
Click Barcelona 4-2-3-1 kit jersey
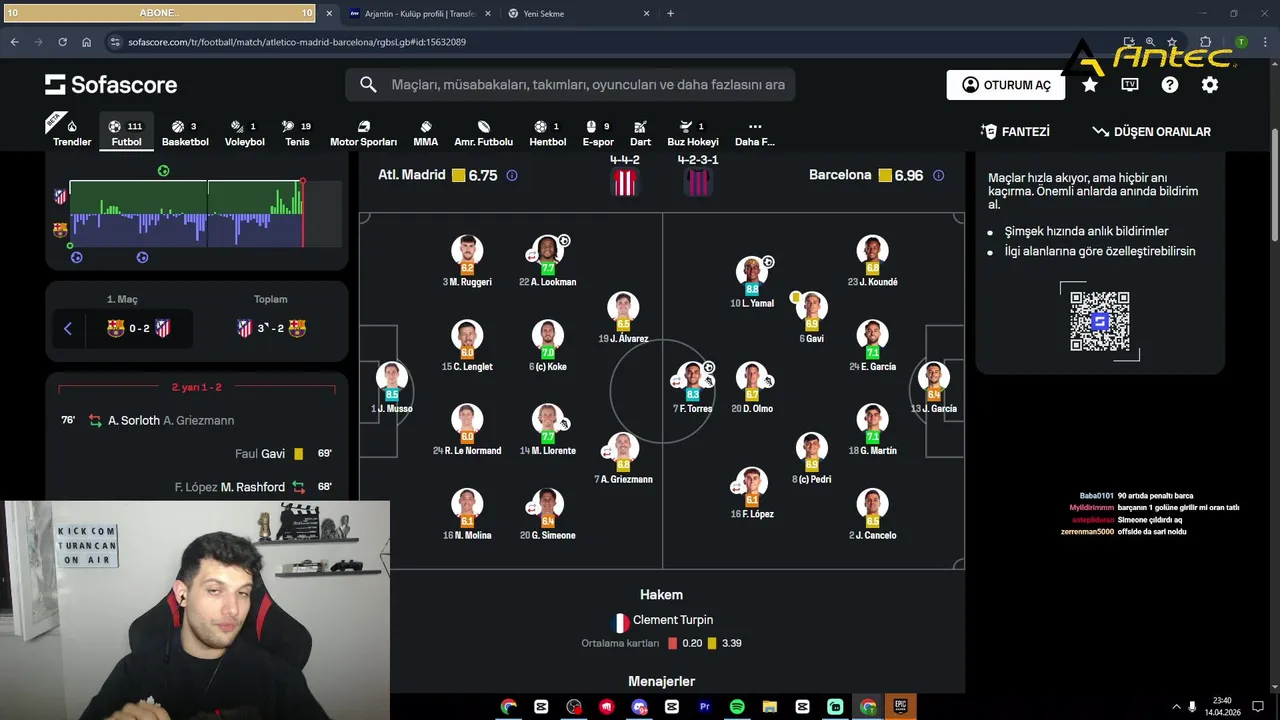pyautogui.click(x=697, y=182)
